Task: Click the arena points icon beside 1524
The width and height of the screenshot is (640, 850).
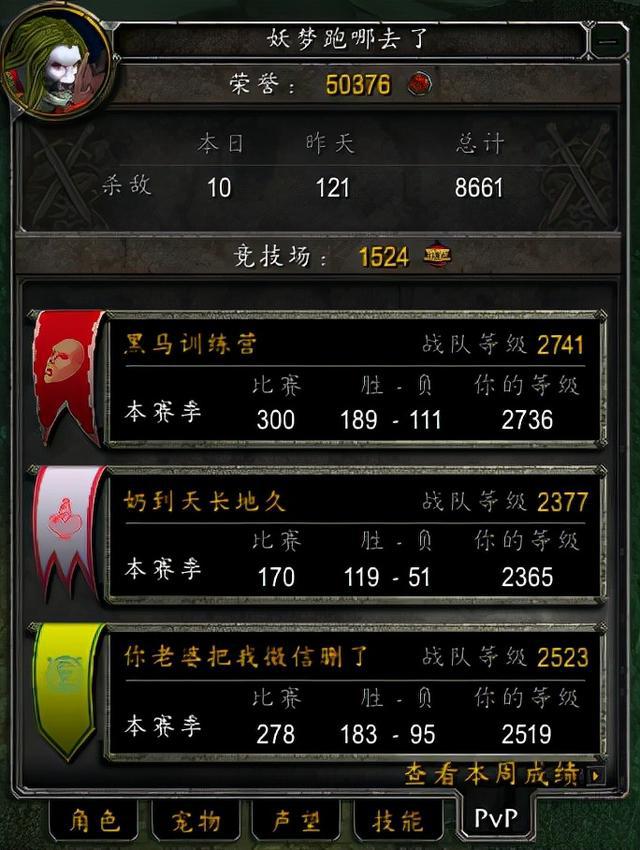Action: coord(437,255)
